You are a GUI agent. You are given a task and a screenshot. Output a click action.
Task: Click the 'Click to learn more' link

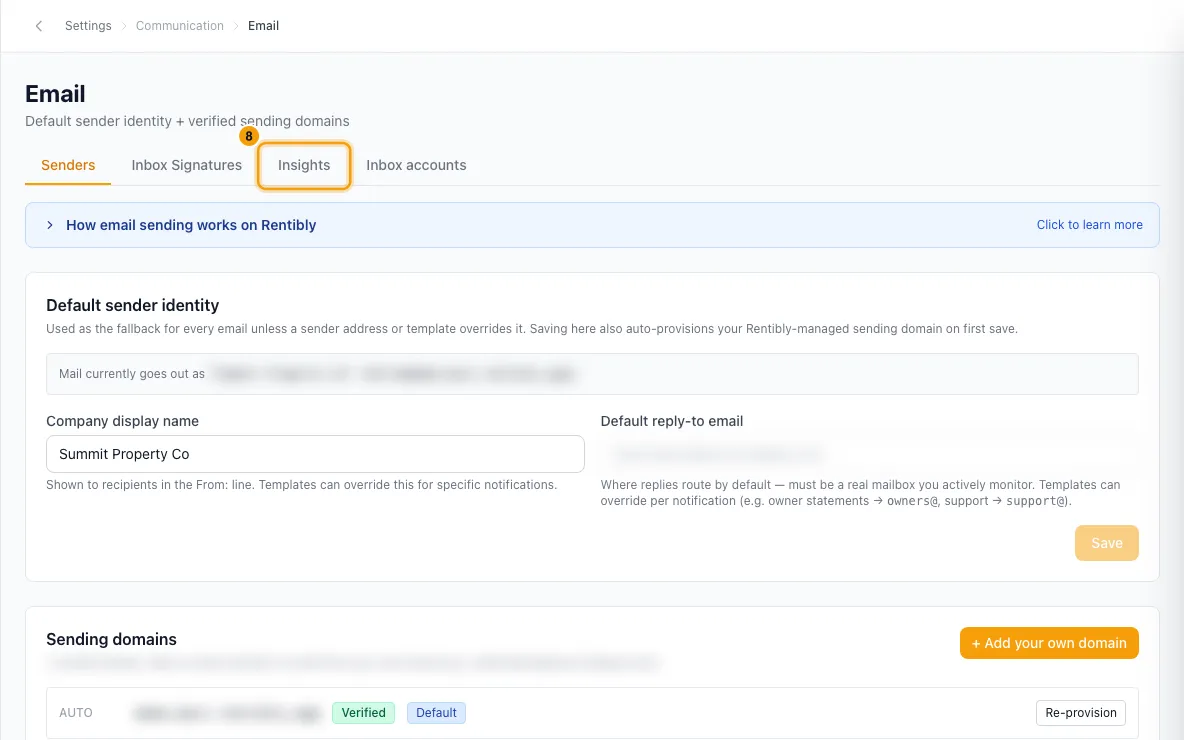point(1089,225)
